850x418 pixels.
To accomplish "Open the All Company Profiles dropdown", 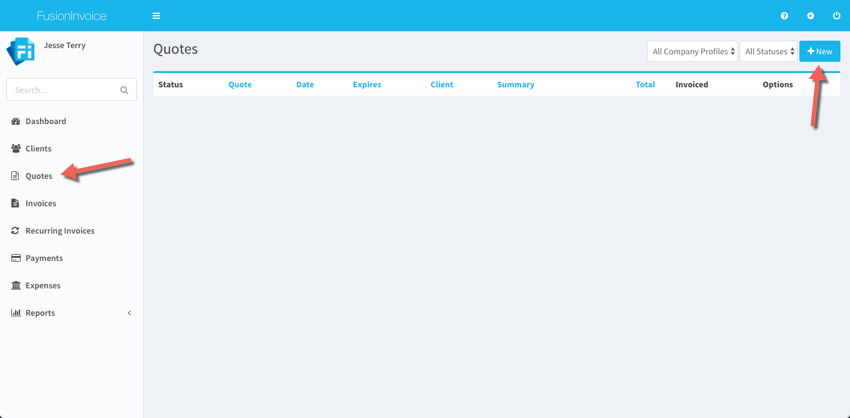I will (x=692, y=52).
